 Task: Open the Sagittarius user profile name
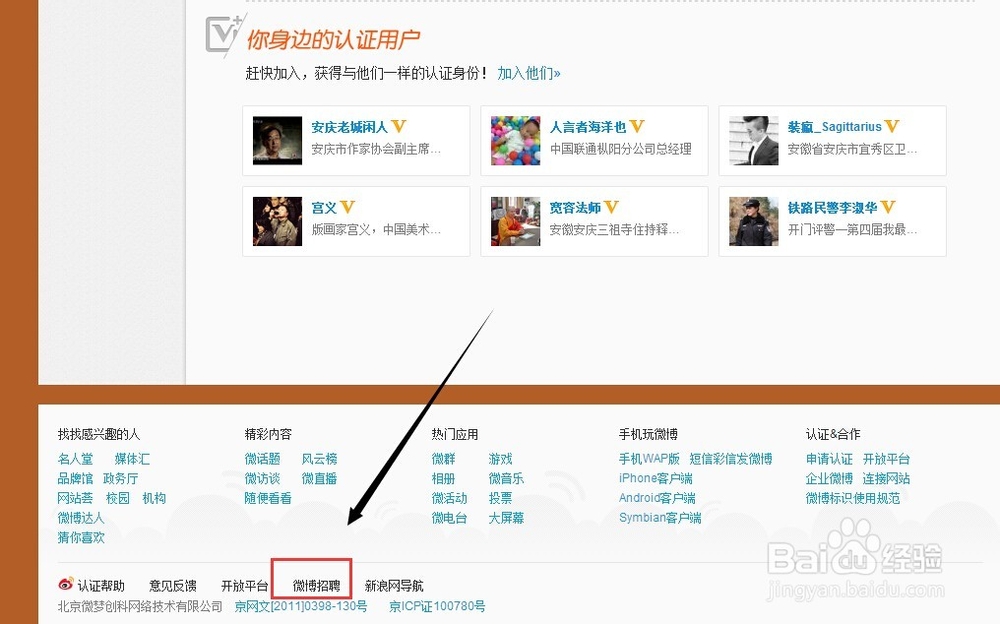(834, 127)
